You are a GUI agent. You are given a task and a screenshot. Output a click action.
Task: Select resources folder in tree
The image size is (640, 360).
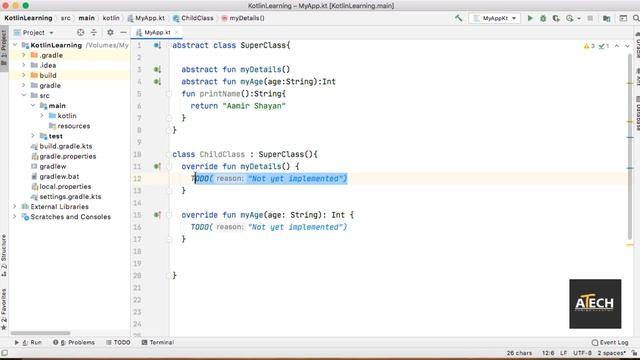69,126
